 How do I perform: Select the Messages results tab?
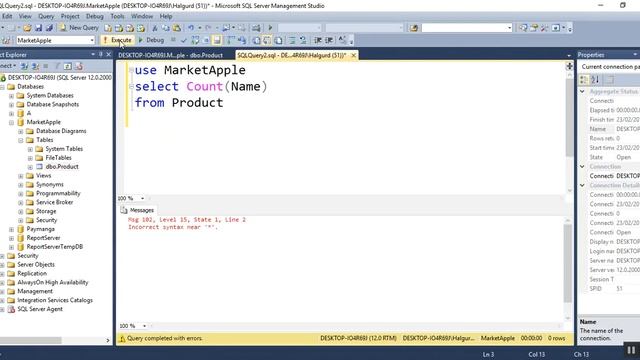click(x=138, y=210)
